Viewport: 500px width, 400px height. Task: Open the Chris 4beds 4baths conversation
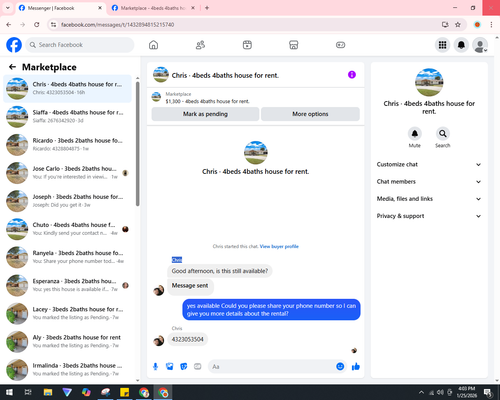[x=67, y=88]
